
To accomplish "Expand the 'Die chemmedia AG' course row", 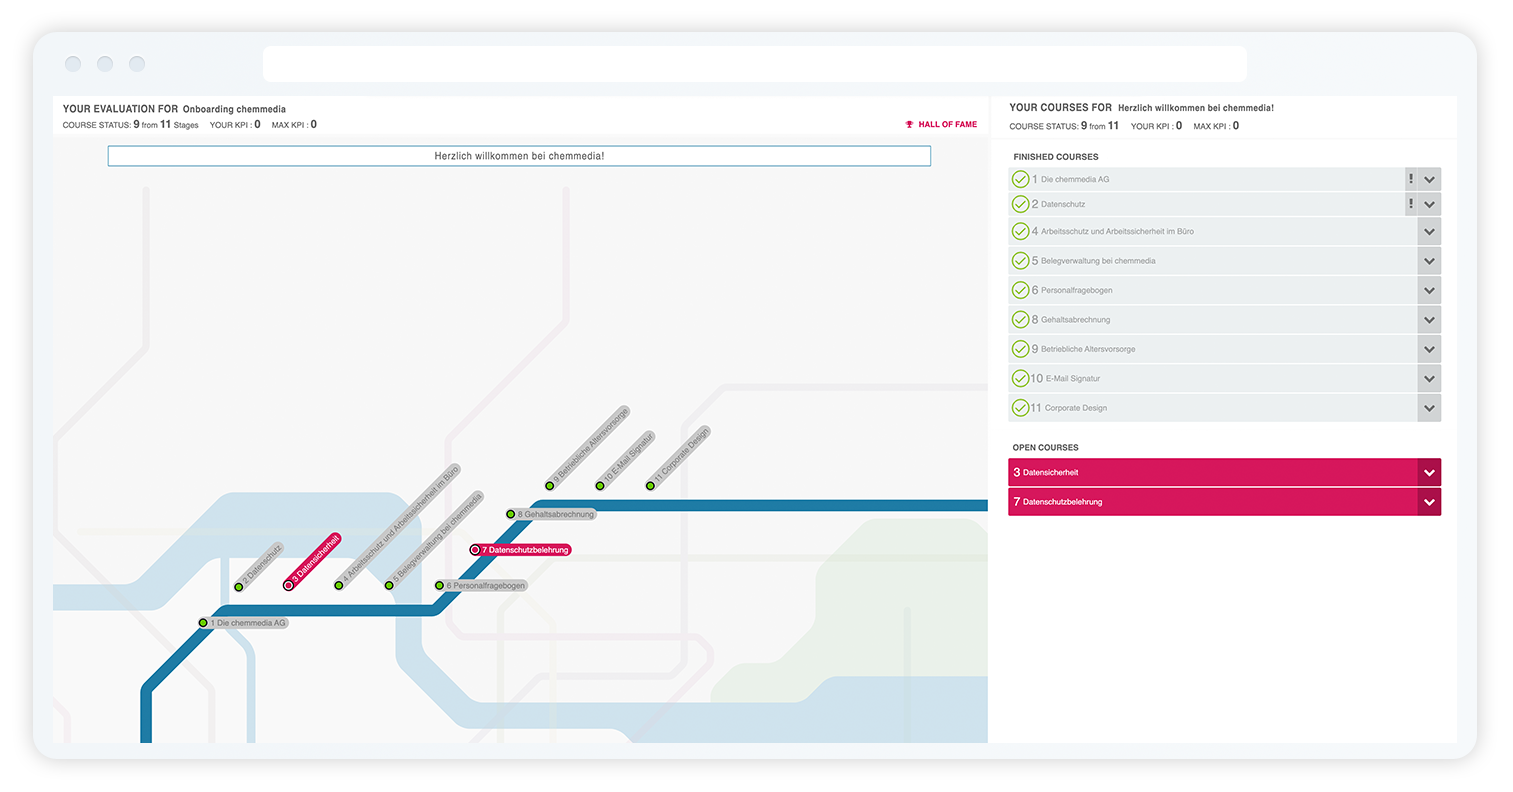I will (1429, 179).
